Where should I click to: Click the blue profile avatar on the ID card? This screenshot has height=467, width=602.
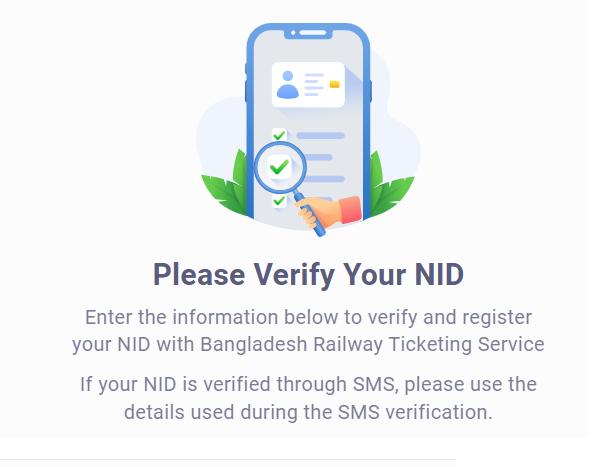pos(289,84)
